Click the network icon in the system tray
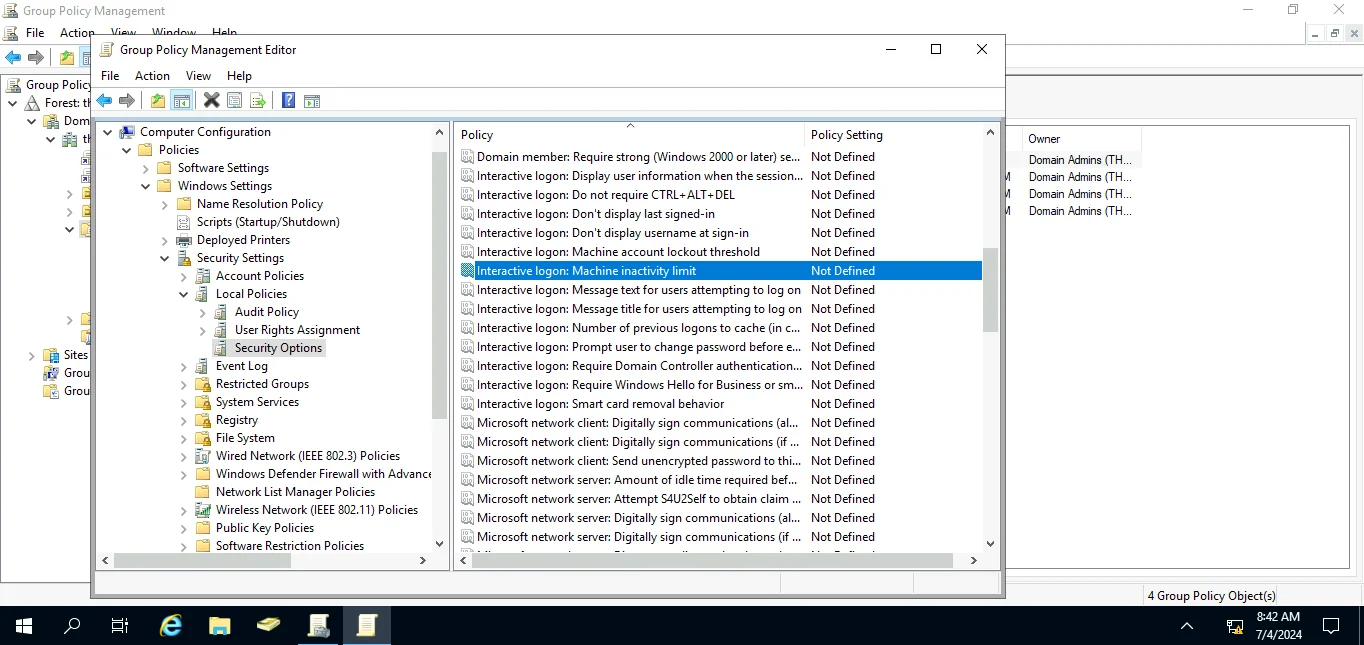Screen dimensions: 1364x645 (x=1235, y=627)
